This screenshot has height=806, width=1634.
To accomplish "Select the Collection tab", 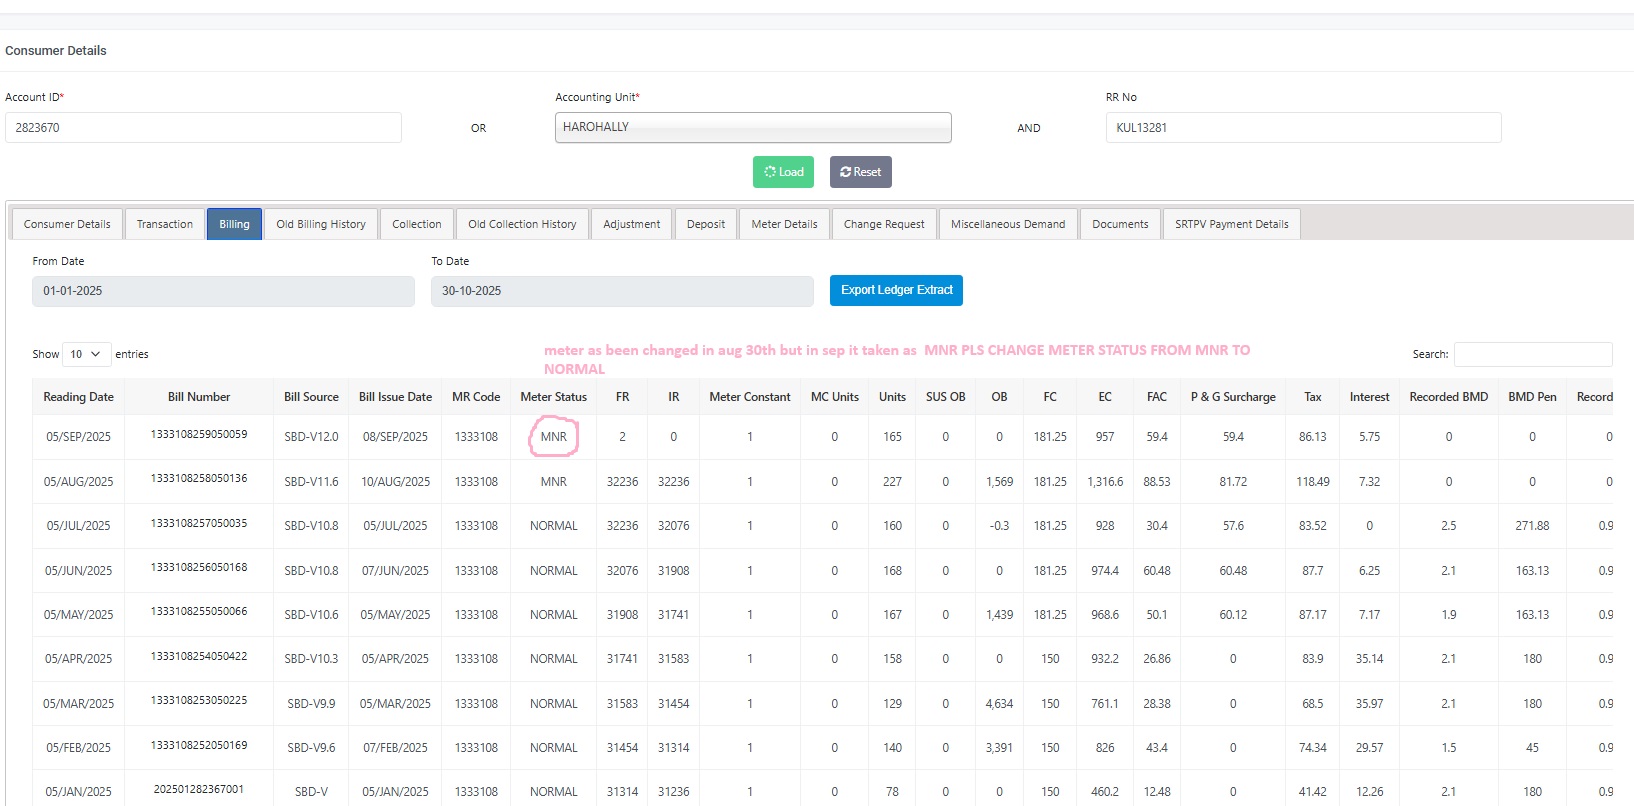I will [x=416, y=224].
